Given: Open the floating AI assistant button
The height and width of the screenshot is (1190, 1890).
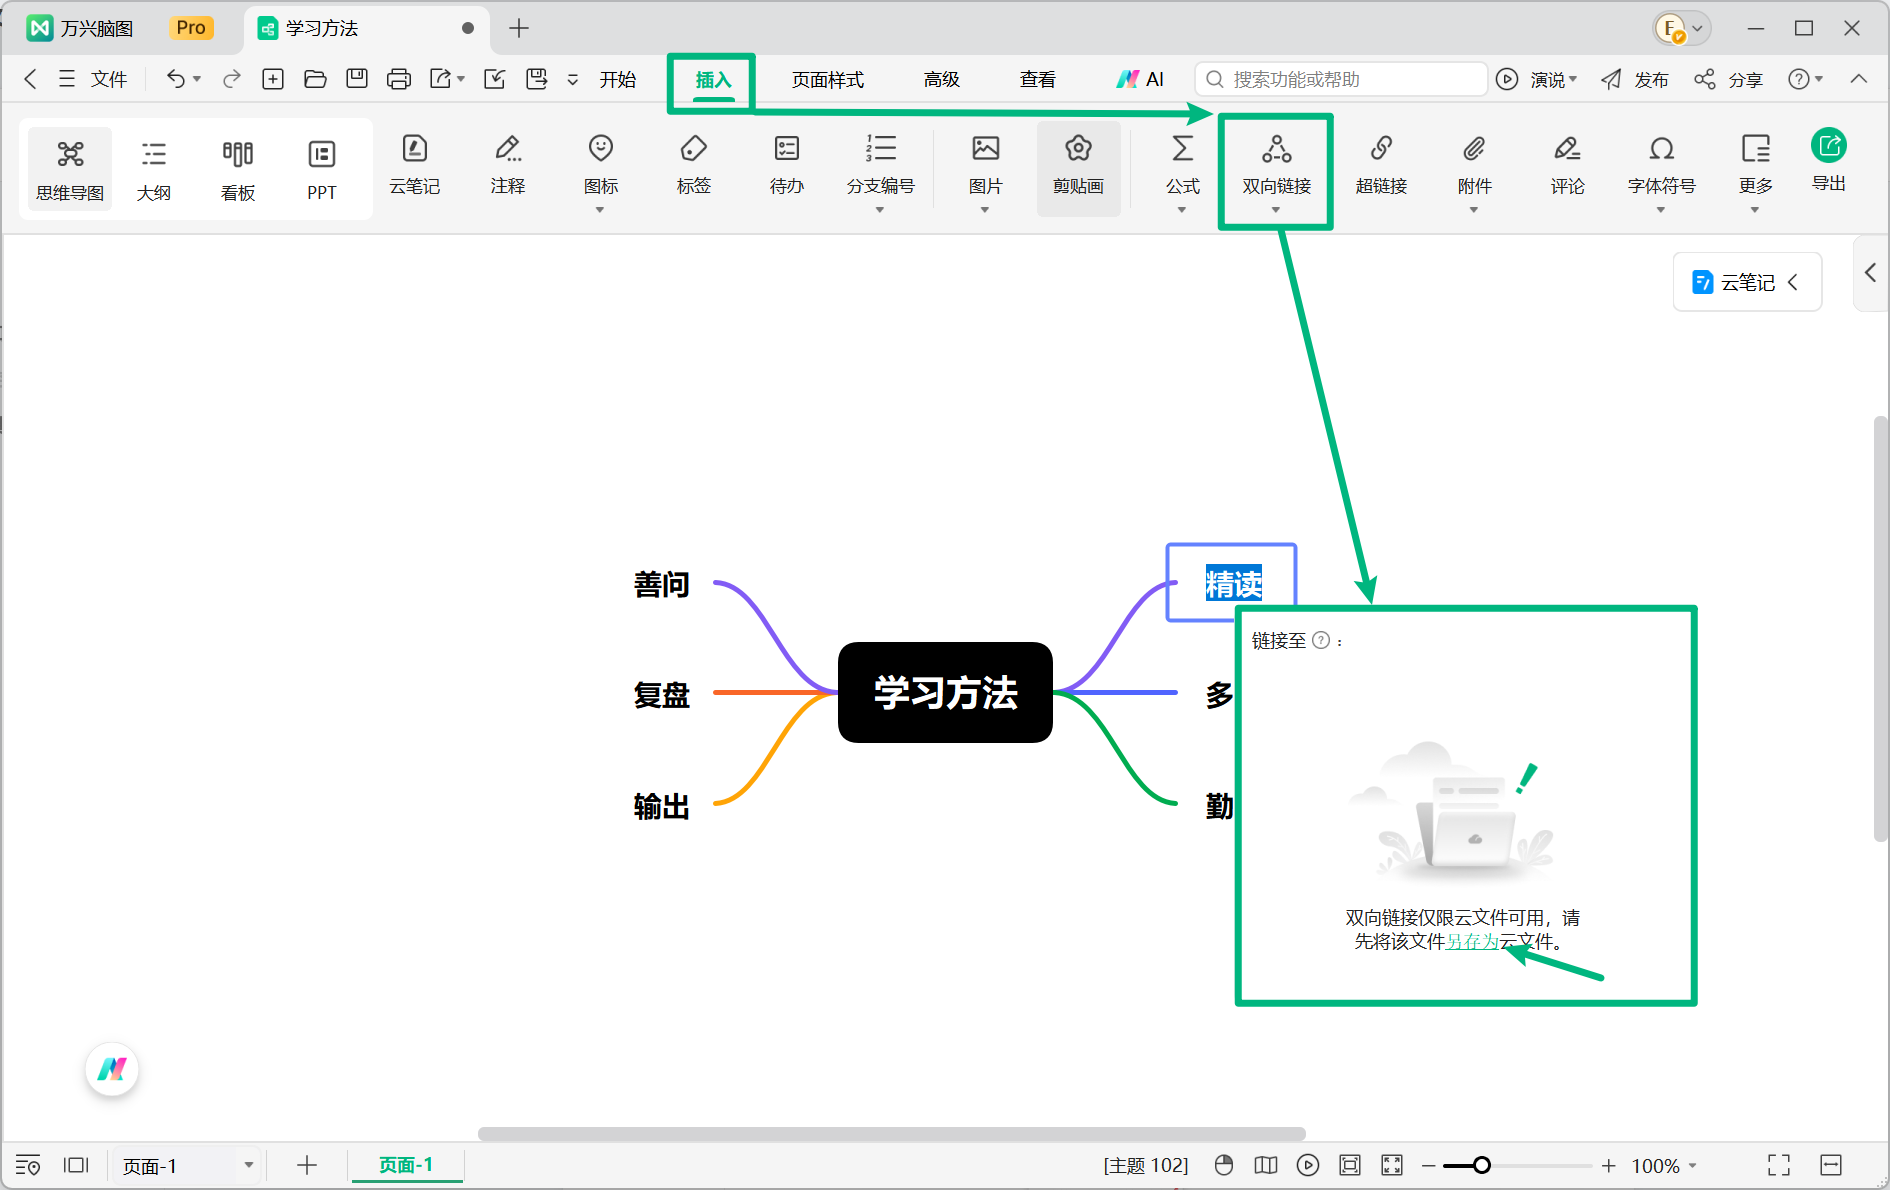Looking at the screenshot, I should 112,1069.
